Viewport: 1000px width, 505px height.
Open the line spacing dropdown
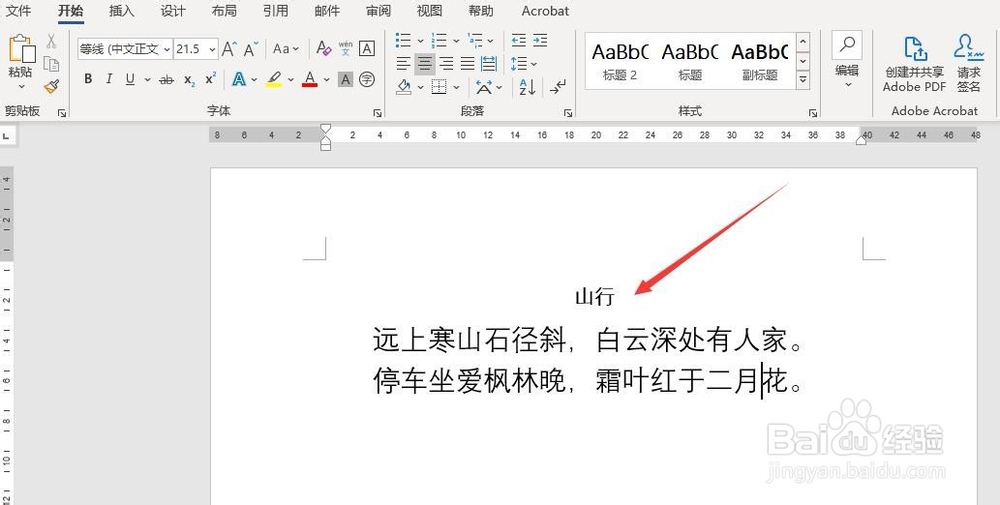click(524, 63)
